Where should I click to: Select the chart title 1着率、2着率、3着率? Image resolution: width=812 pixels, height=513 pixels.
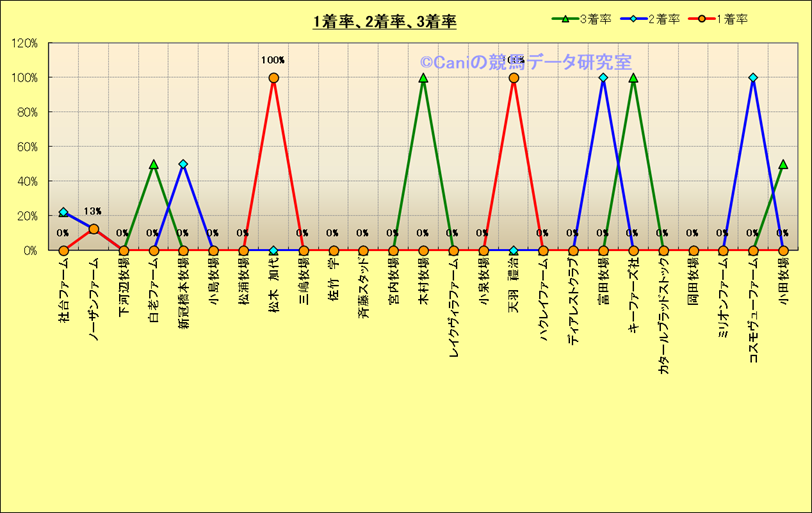tap(384, 21)
